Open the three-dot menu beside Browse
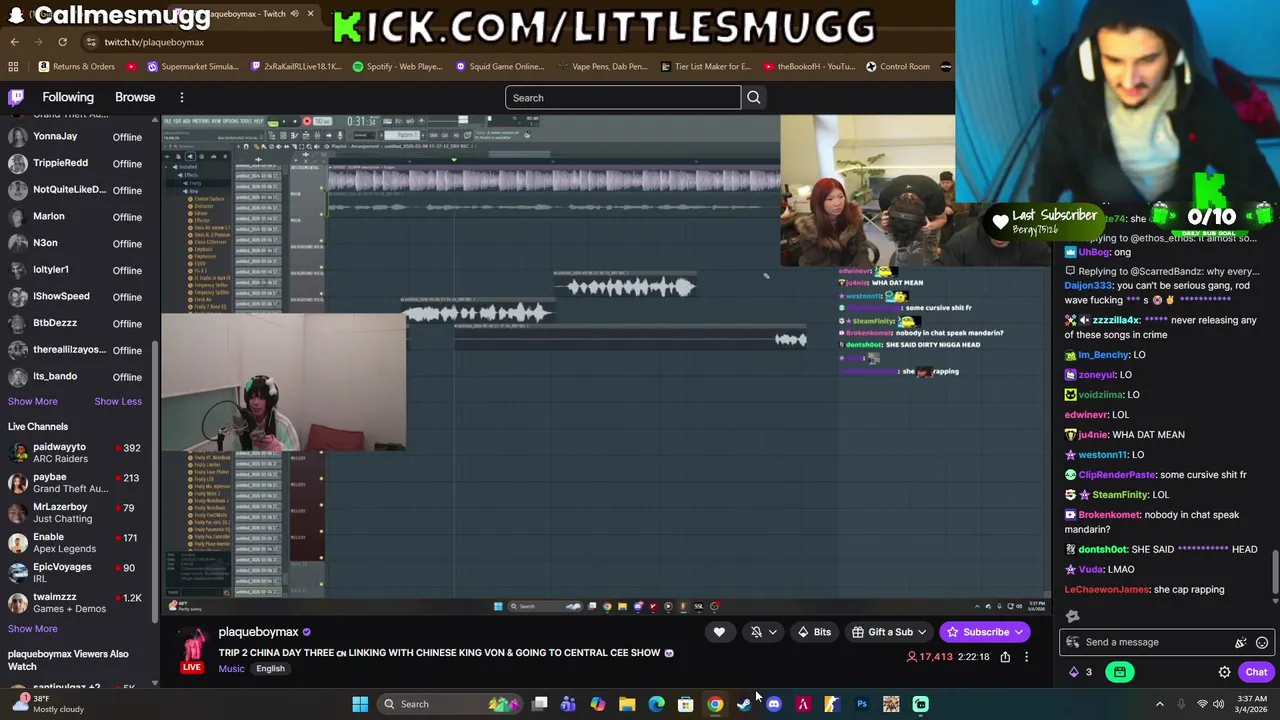 182,97
